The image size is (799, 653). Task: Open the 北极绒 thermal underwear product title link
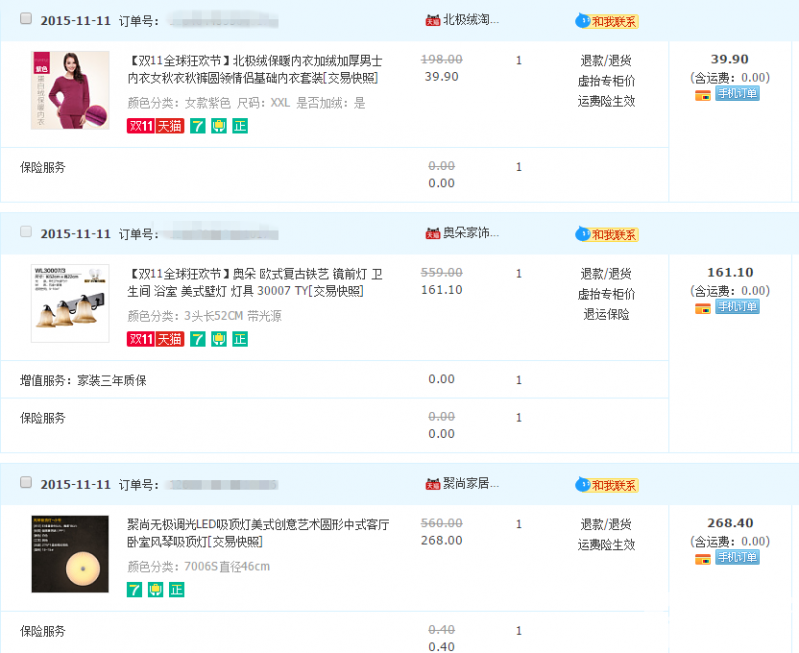pos(254,69)
